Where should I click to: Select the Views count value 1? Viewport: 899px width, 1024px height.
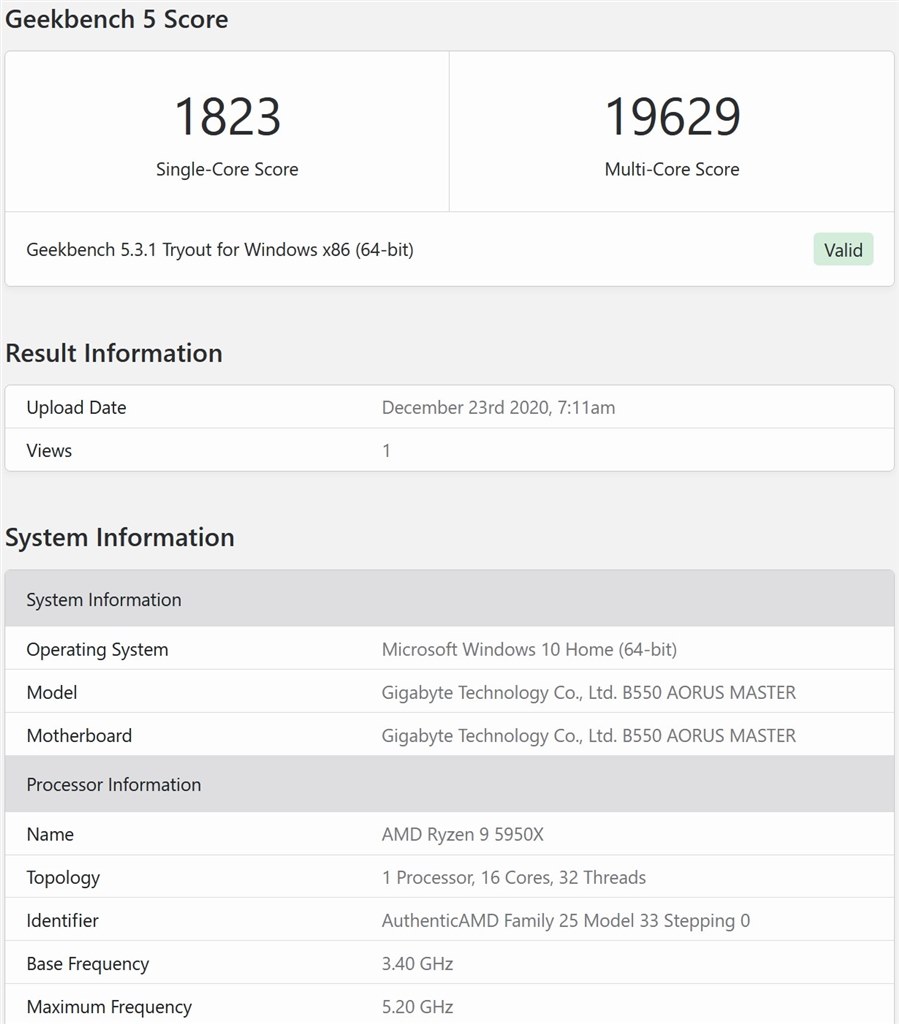(386, 451)
